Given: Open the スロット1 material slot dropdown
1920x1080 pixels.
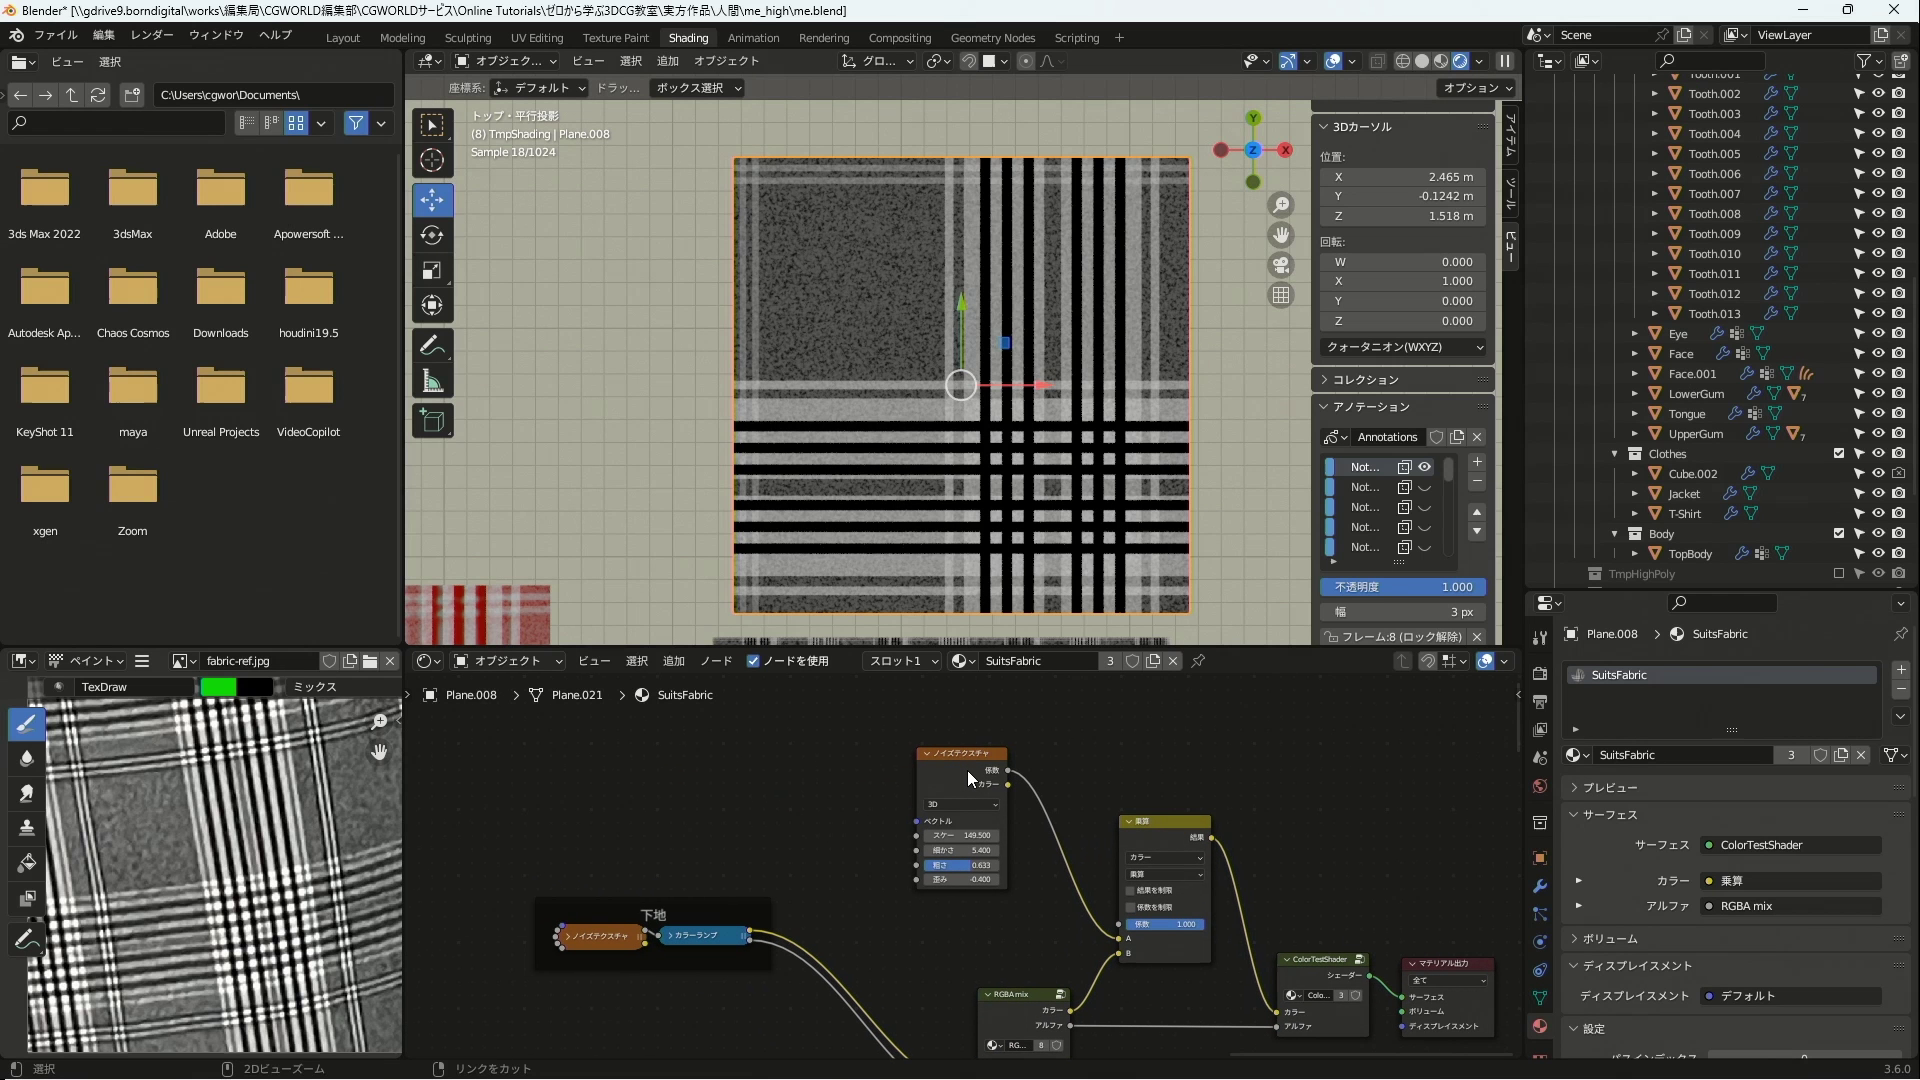Looking at the screenshot, I should click(903, 661).
